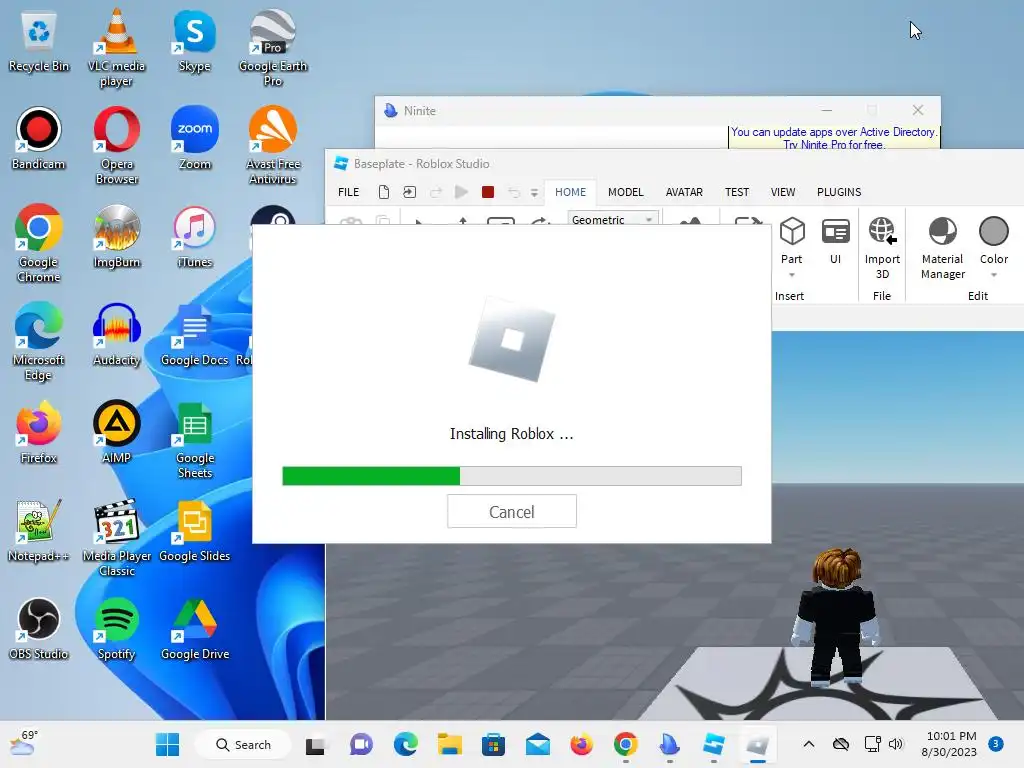Switch to the TEST ribbon tab
1024x768 pixels.
click(737, 192)
